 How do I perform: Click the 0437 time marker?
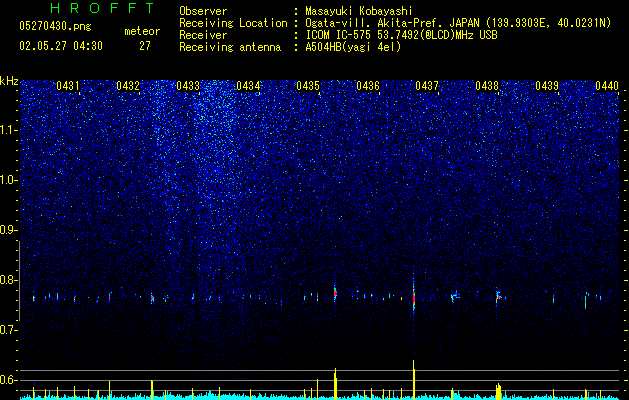pos(427,86)
